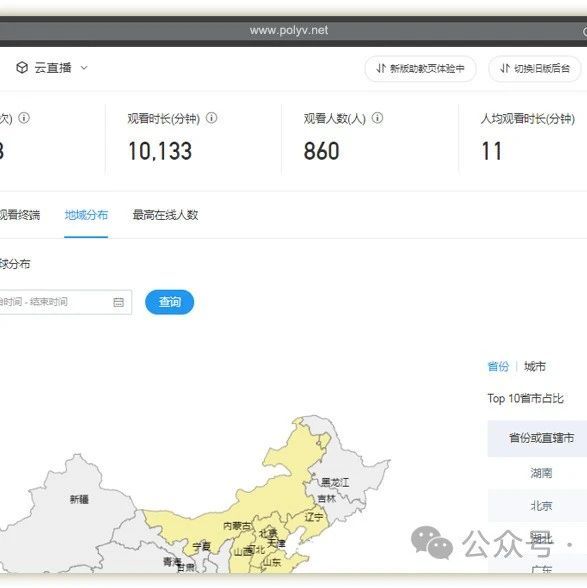Click the info icon beside 次)

coord(24,118)
